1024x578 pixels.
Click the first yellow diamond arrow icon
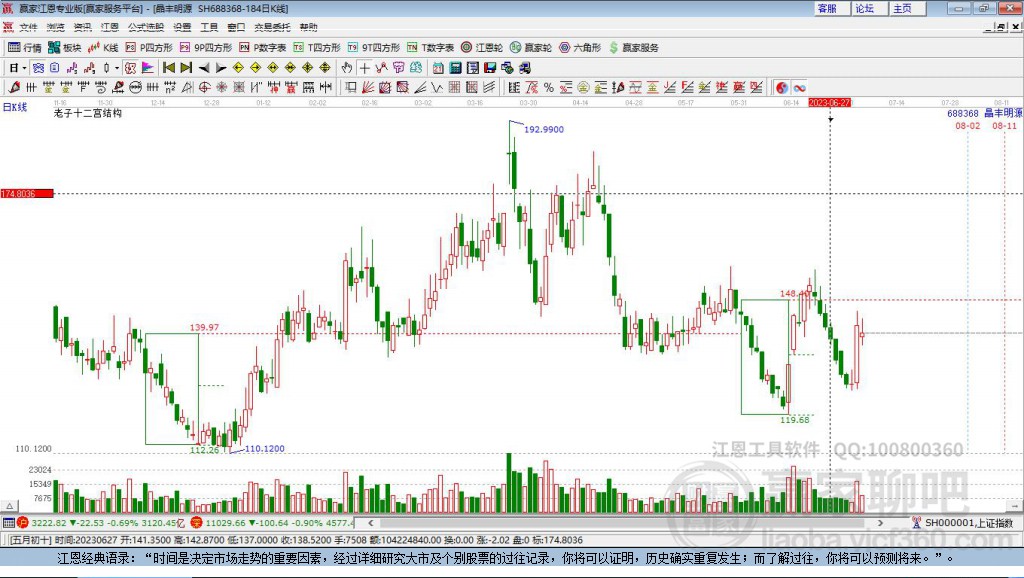[238, 68]
